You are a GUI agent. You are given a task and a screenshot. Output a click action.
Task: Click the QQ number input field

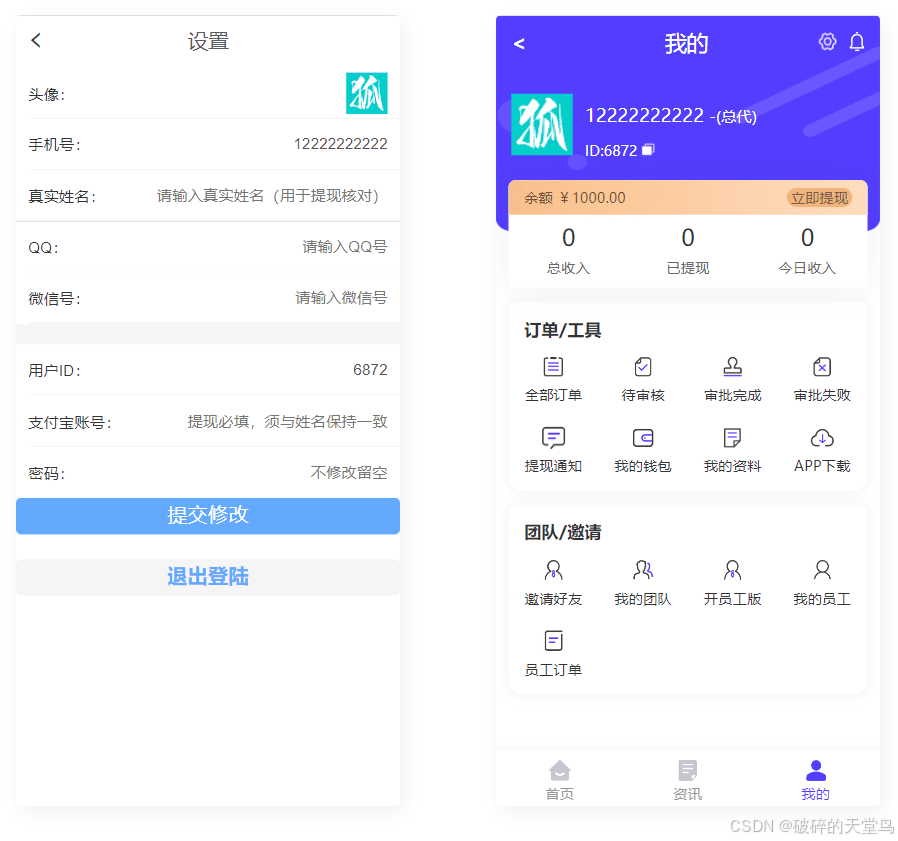pyautogui.click(x=345, y=247)
